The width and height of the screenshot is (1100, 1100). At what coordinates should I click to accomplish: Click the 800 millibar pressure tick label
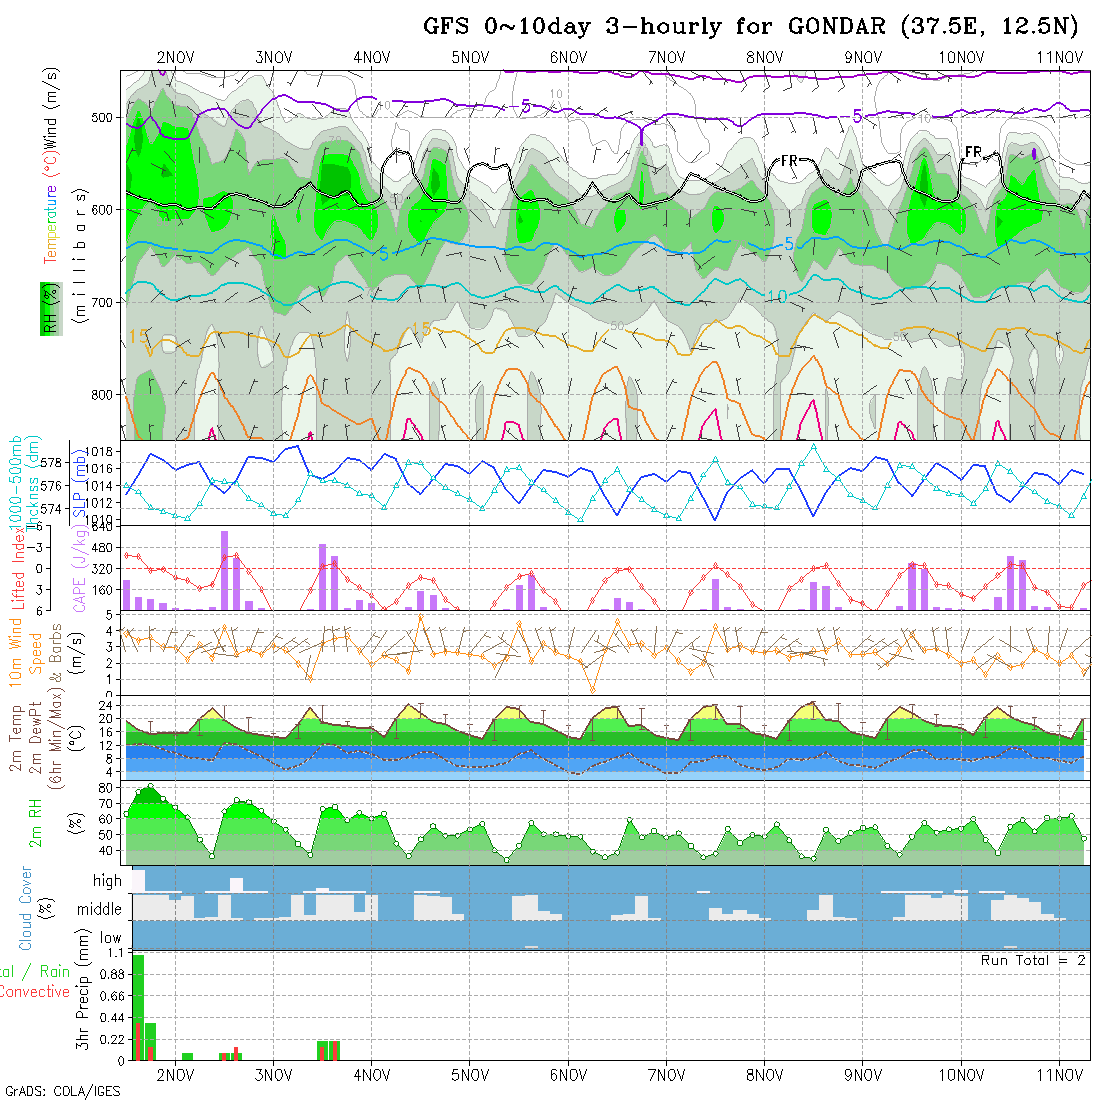(103, 394)
